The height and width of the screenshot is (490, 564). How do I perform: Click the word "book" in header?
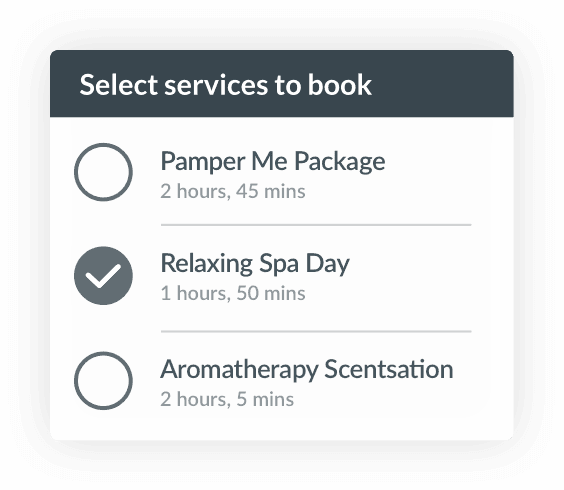[x=339, y=85]
